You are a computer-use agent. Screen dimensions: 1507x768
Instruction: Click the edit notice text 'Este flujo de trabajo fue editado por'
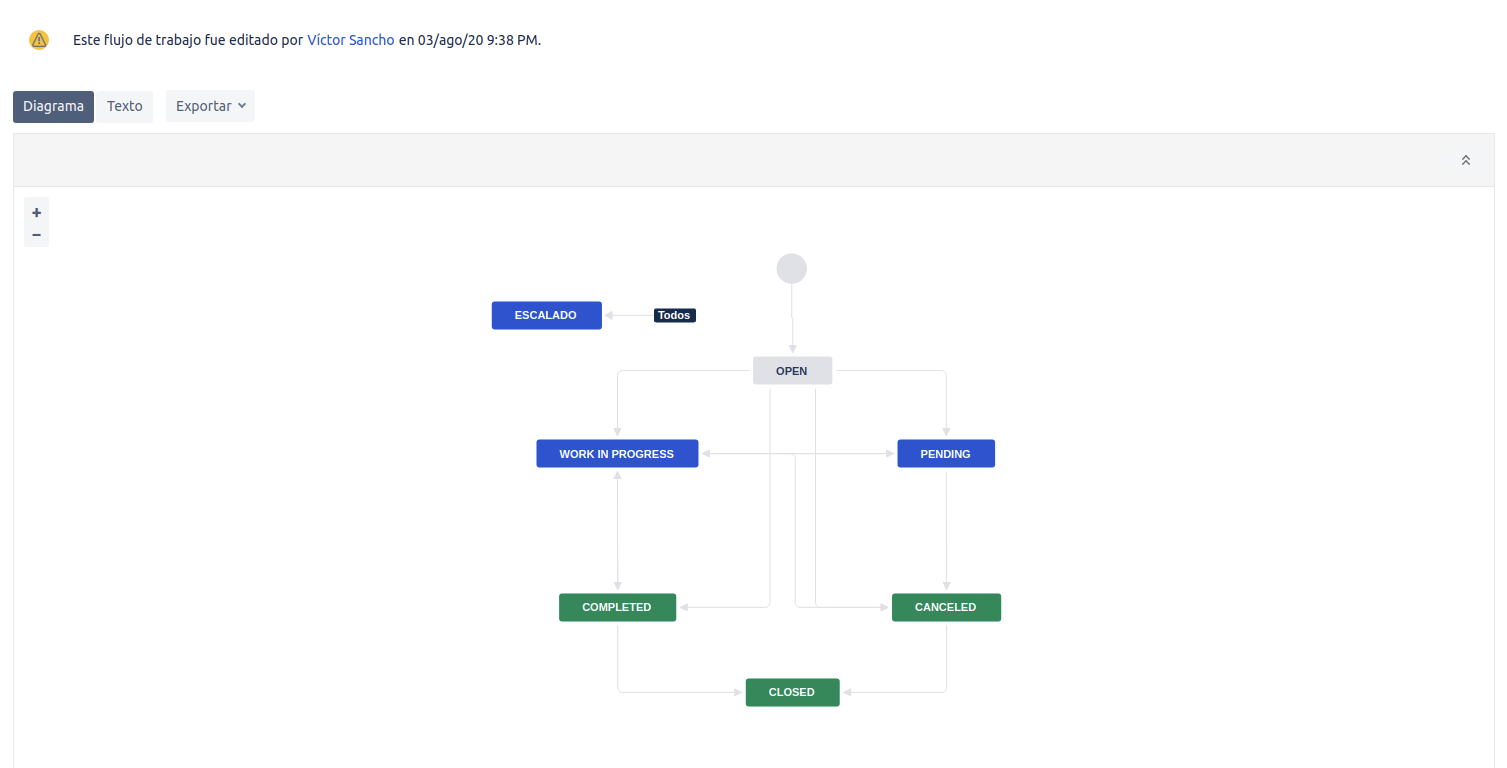tap(188, 40)
